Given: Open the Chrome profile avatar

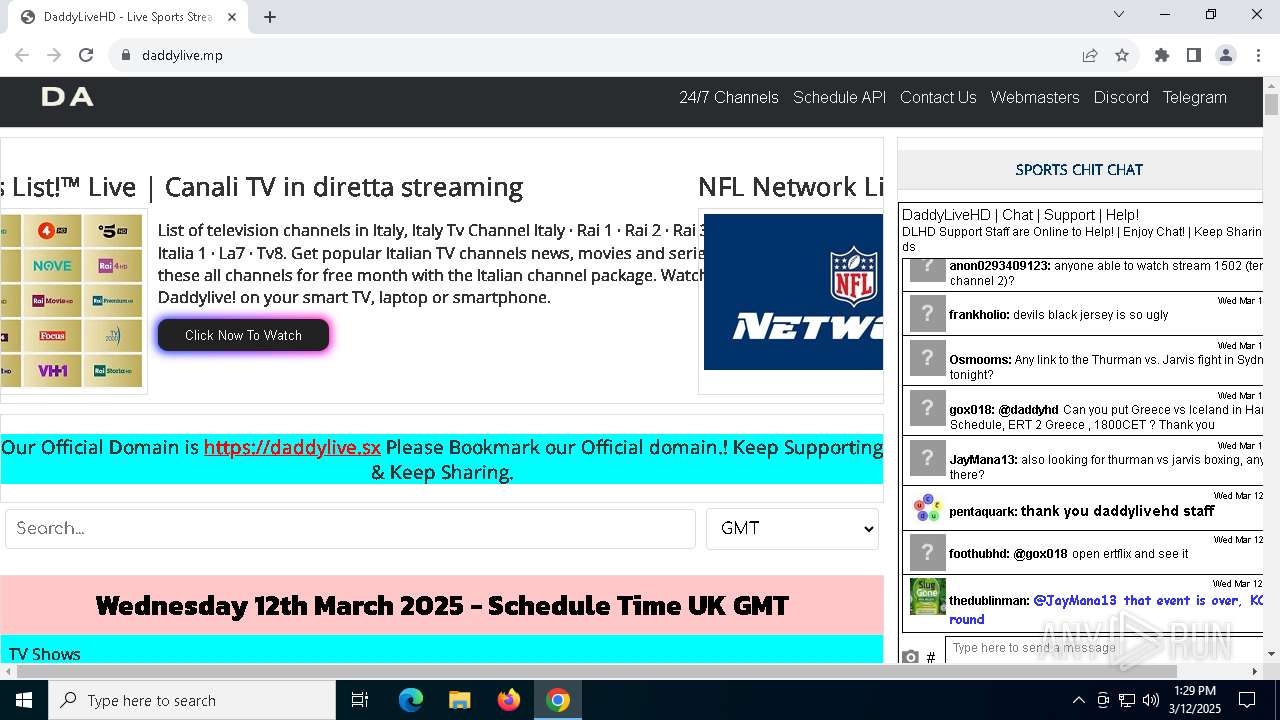Looking at the screenshot, I should (1226, 55).
